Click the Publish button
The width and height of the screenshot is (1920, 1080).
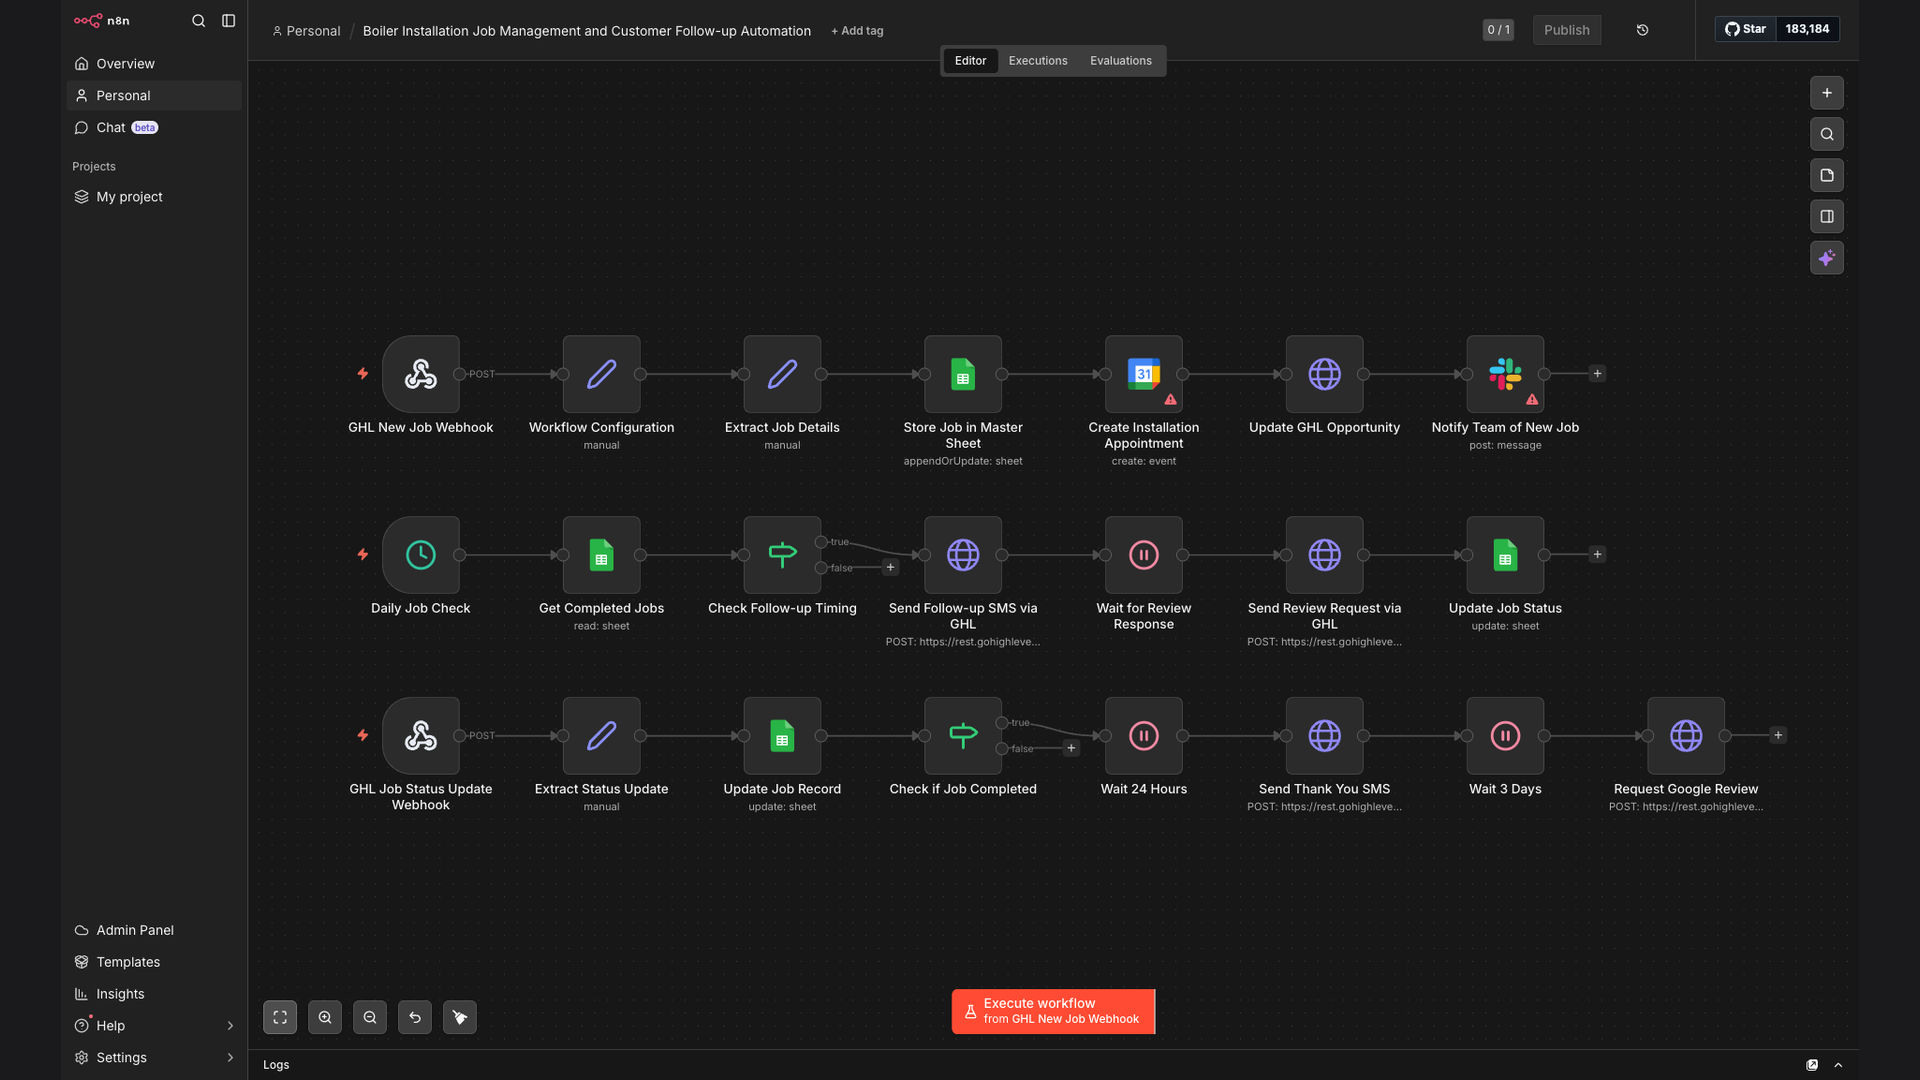tap(1566, 30)
